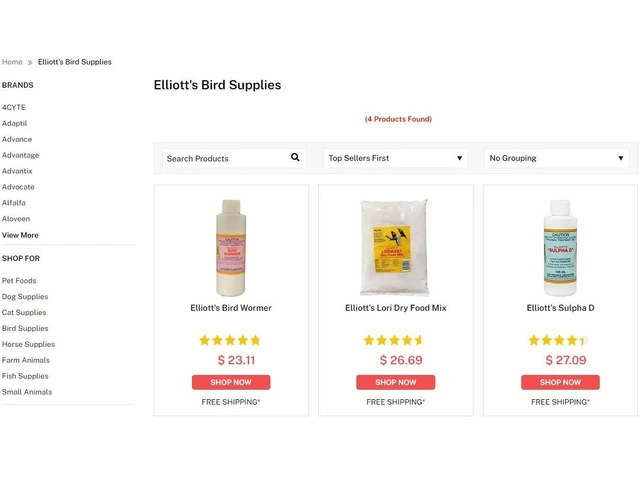Select Bird Supplies in Shop For menu
This screenshot has width=640, height=480.
(x=25, y=328)
